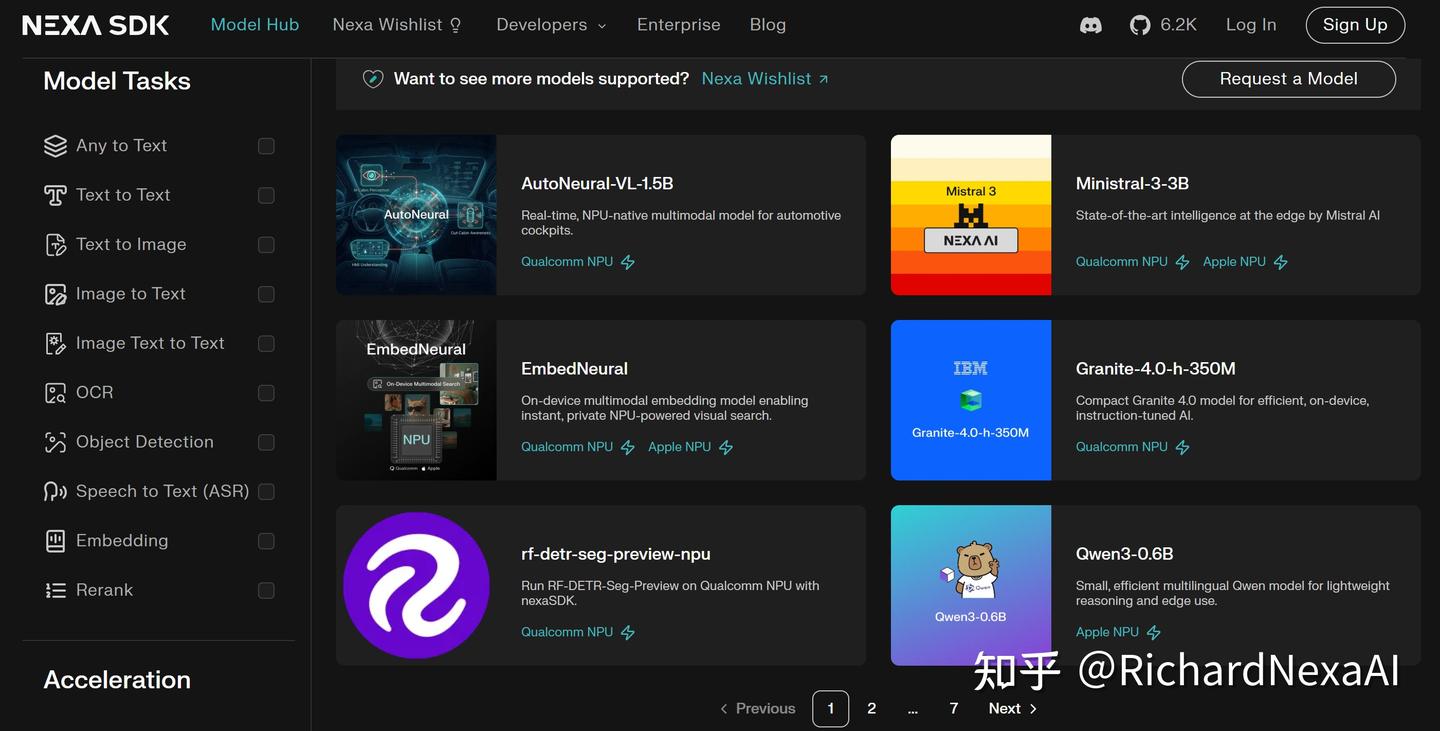The width and height of the screenshot is (1440, 731).
Task: Open the Enterprise page from the navigation
Action: [x=679, y=24]
